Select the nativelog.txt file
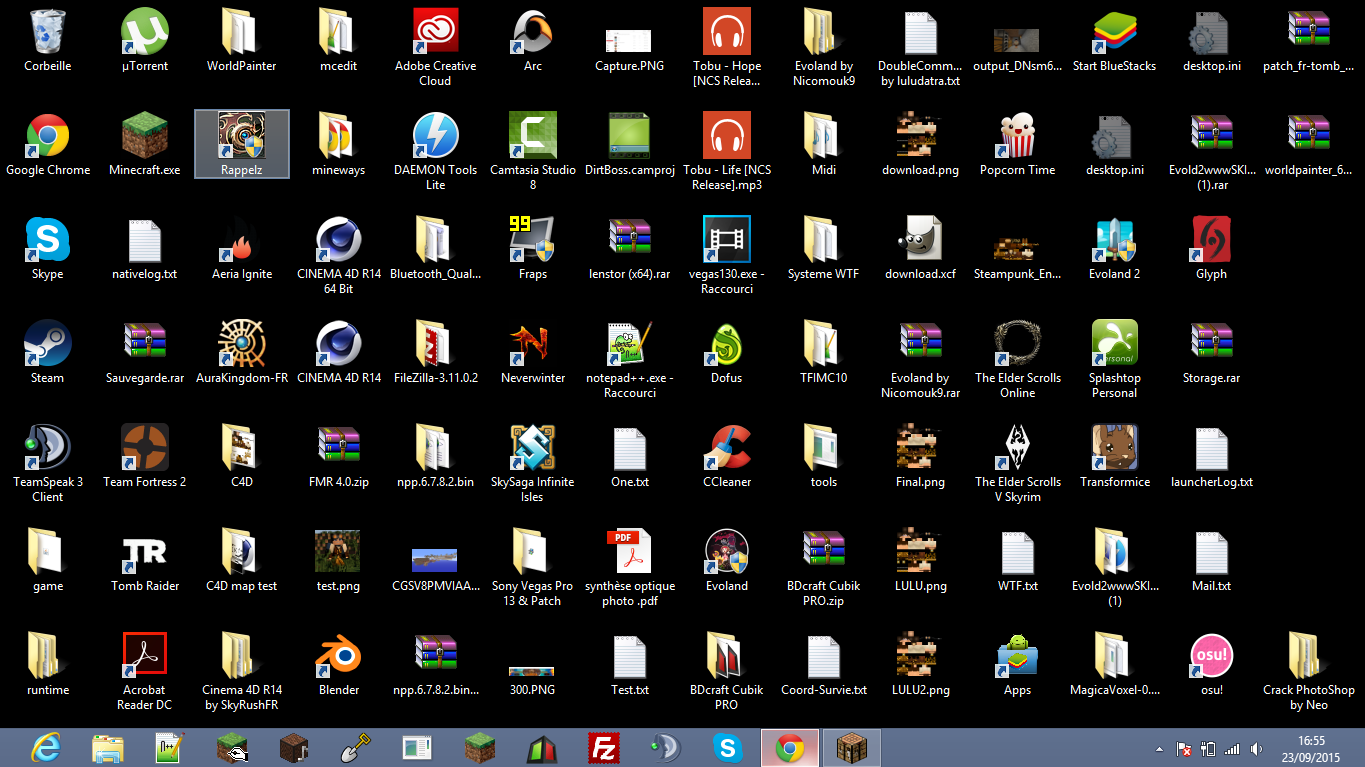The height and width of the screenshot is (767, 1365). pyautogui.click(x=145, y=248)
